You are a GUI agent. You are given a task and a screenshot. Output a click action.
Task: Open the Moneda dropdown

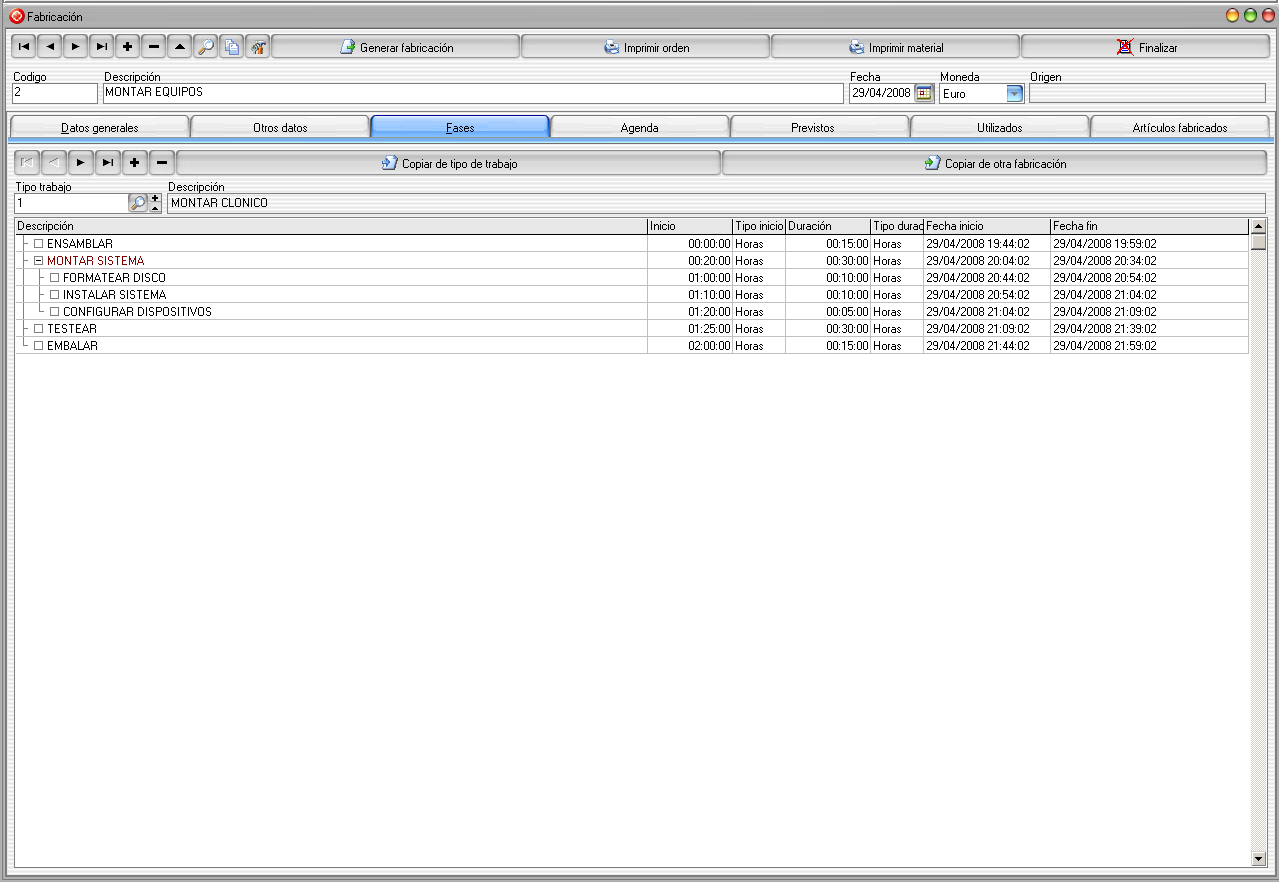[x=1015, y=93]
